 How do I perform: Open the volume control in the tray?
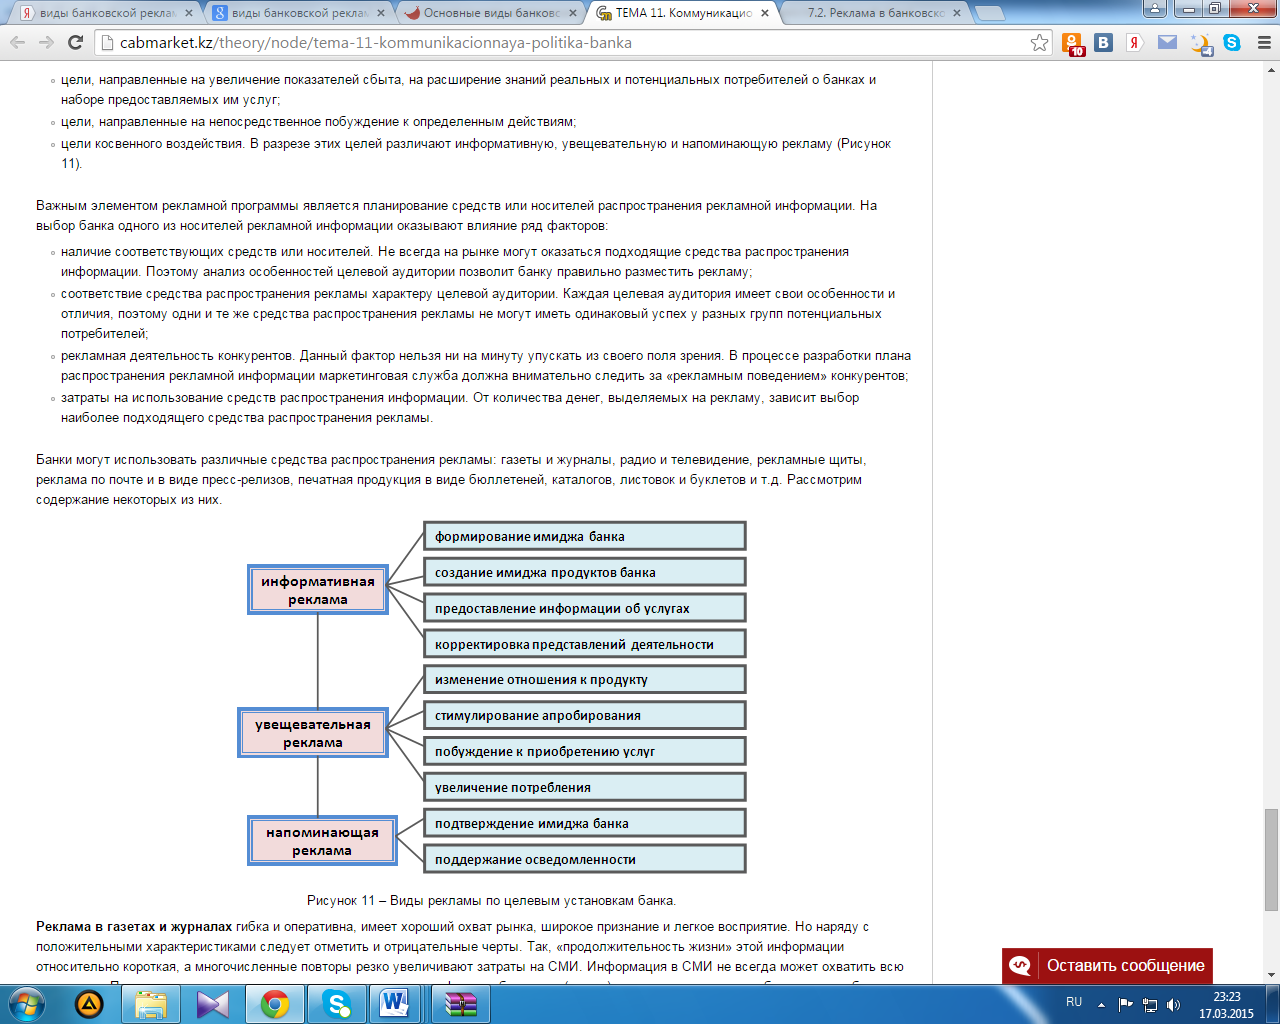click(1173, 1004)
